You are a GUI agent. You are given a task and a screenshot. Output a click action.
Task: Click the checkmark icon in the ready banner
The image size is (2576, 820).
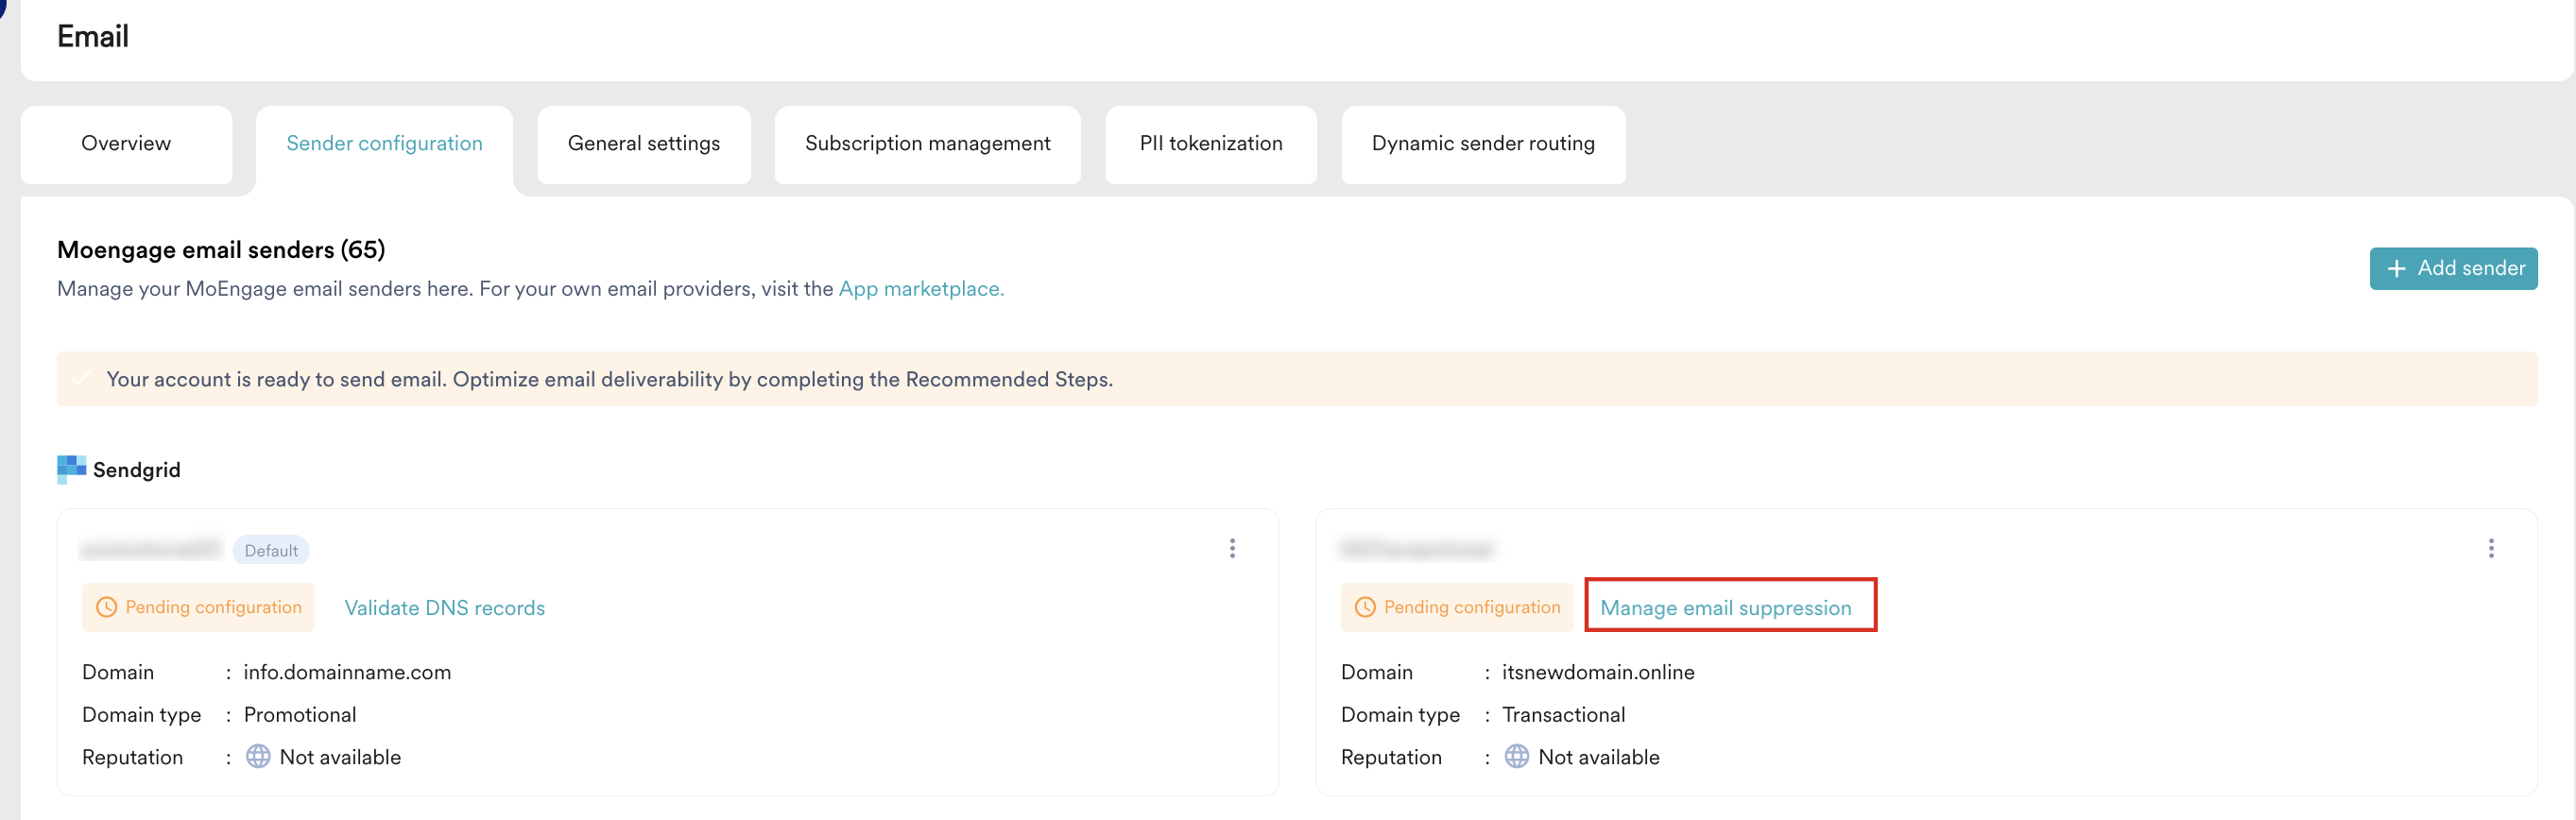[x=82, y=379]
